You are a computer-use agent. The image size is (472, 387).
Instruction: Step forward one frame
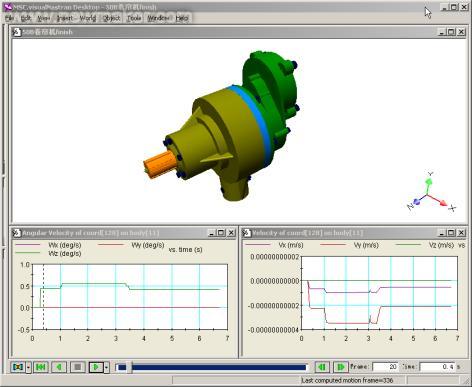340,367
